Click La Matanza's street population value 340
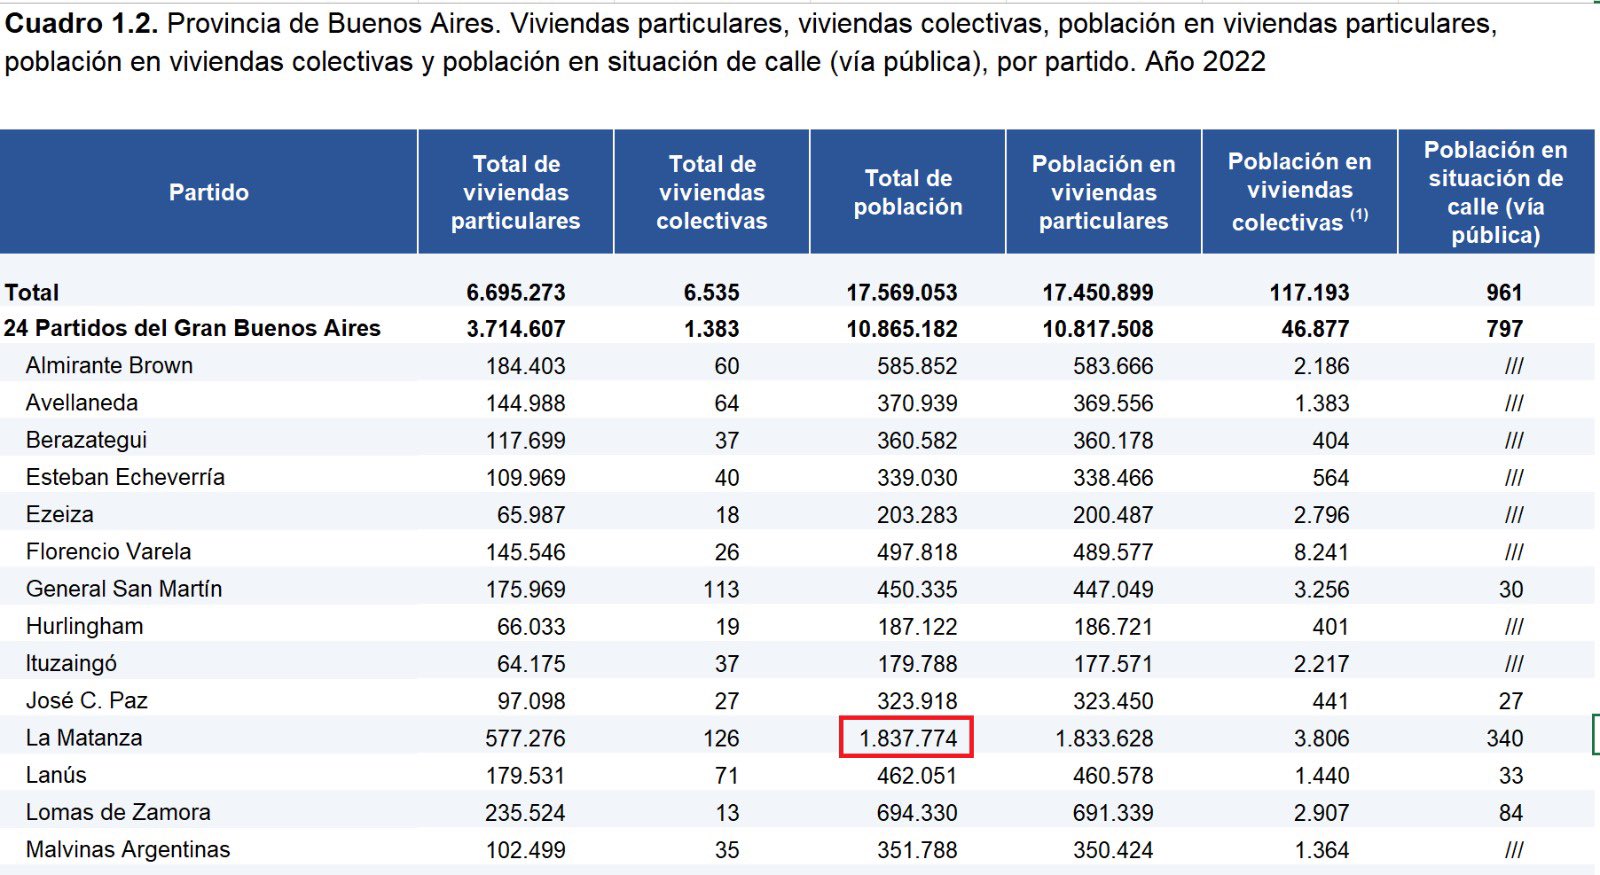The width and height of the screenshot is (1600, 875). click(x=1504, y=738)
